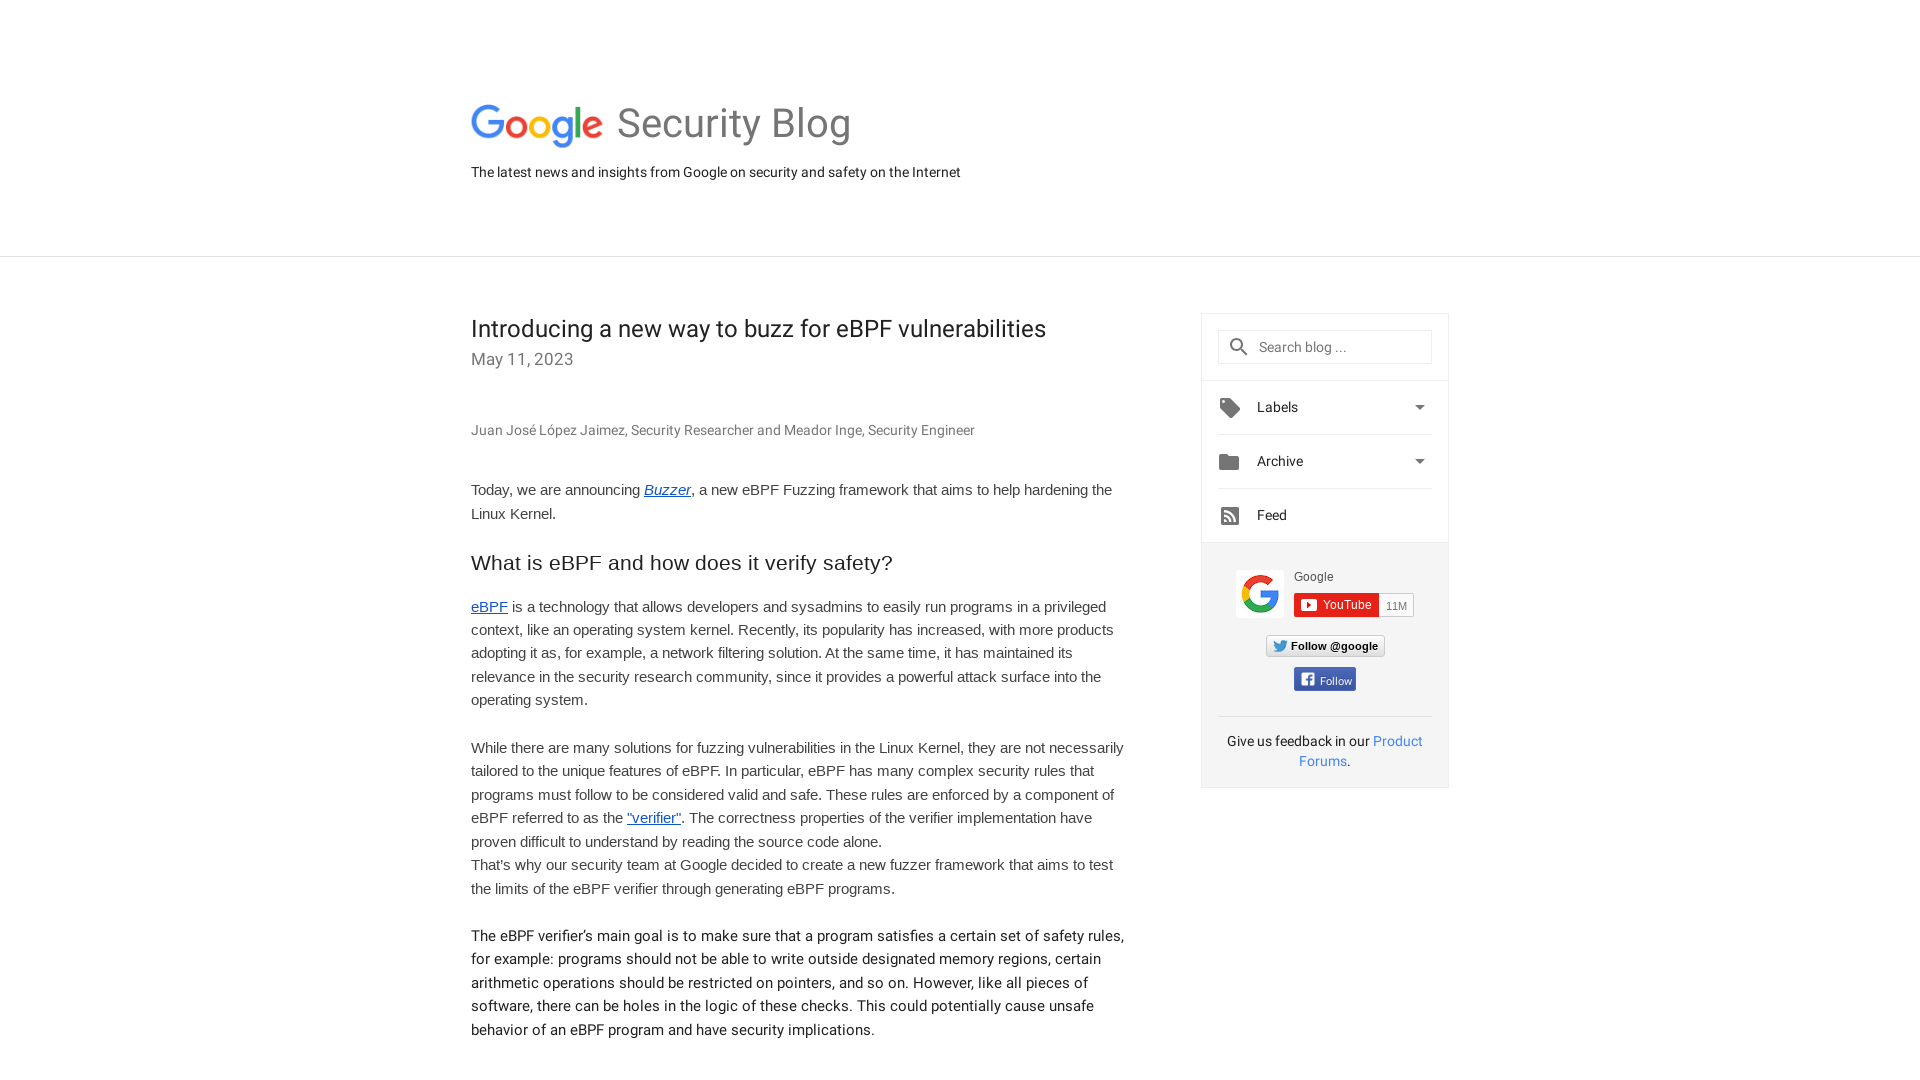This screenshot has width=1920, height=1080.
Task: Click the Facebook Follow icon
Action: pyautogui.click(x=1324, y=679)
